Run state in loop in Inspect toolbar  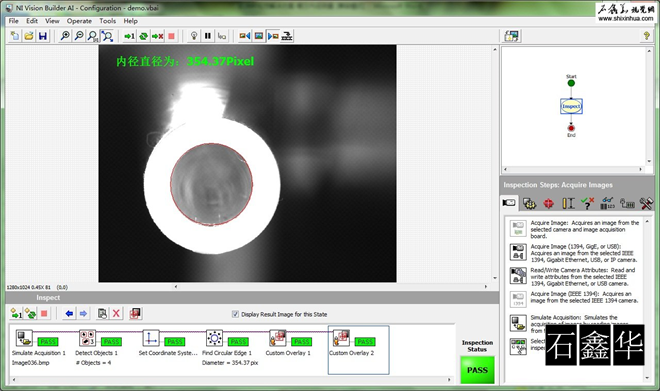(30, 314)
